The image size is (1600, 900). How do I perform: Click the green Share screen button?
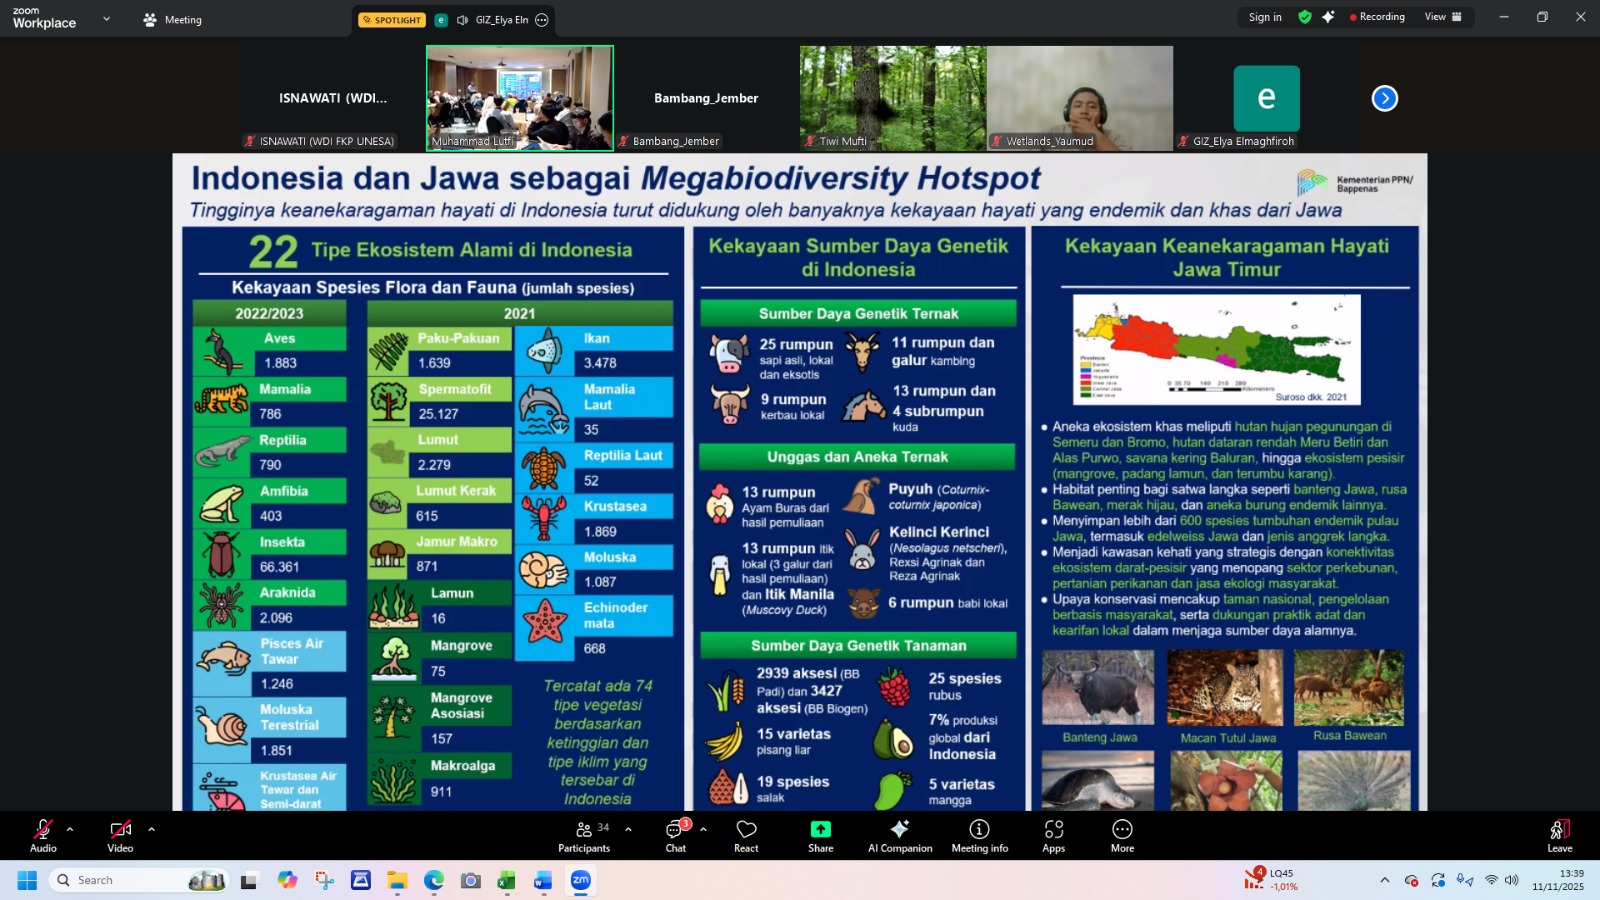click(820, 835)
